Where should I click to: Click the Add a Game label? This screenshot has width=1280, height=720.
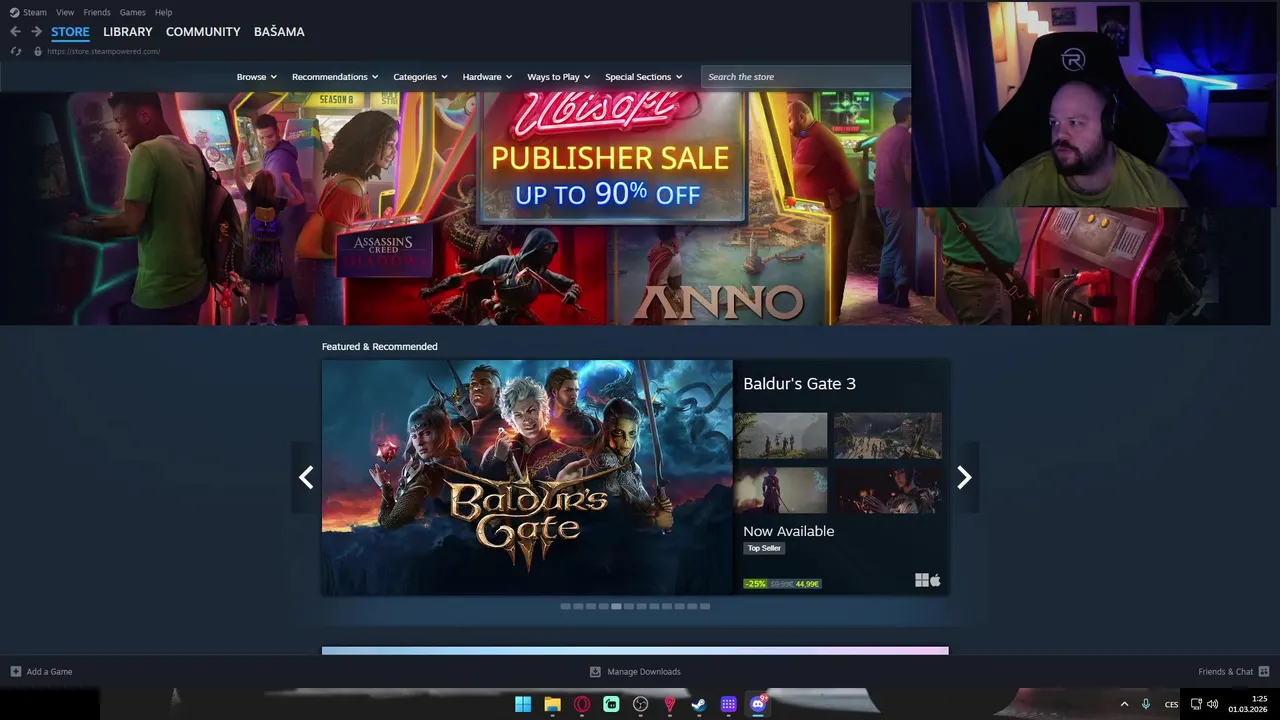coord(49,672)
